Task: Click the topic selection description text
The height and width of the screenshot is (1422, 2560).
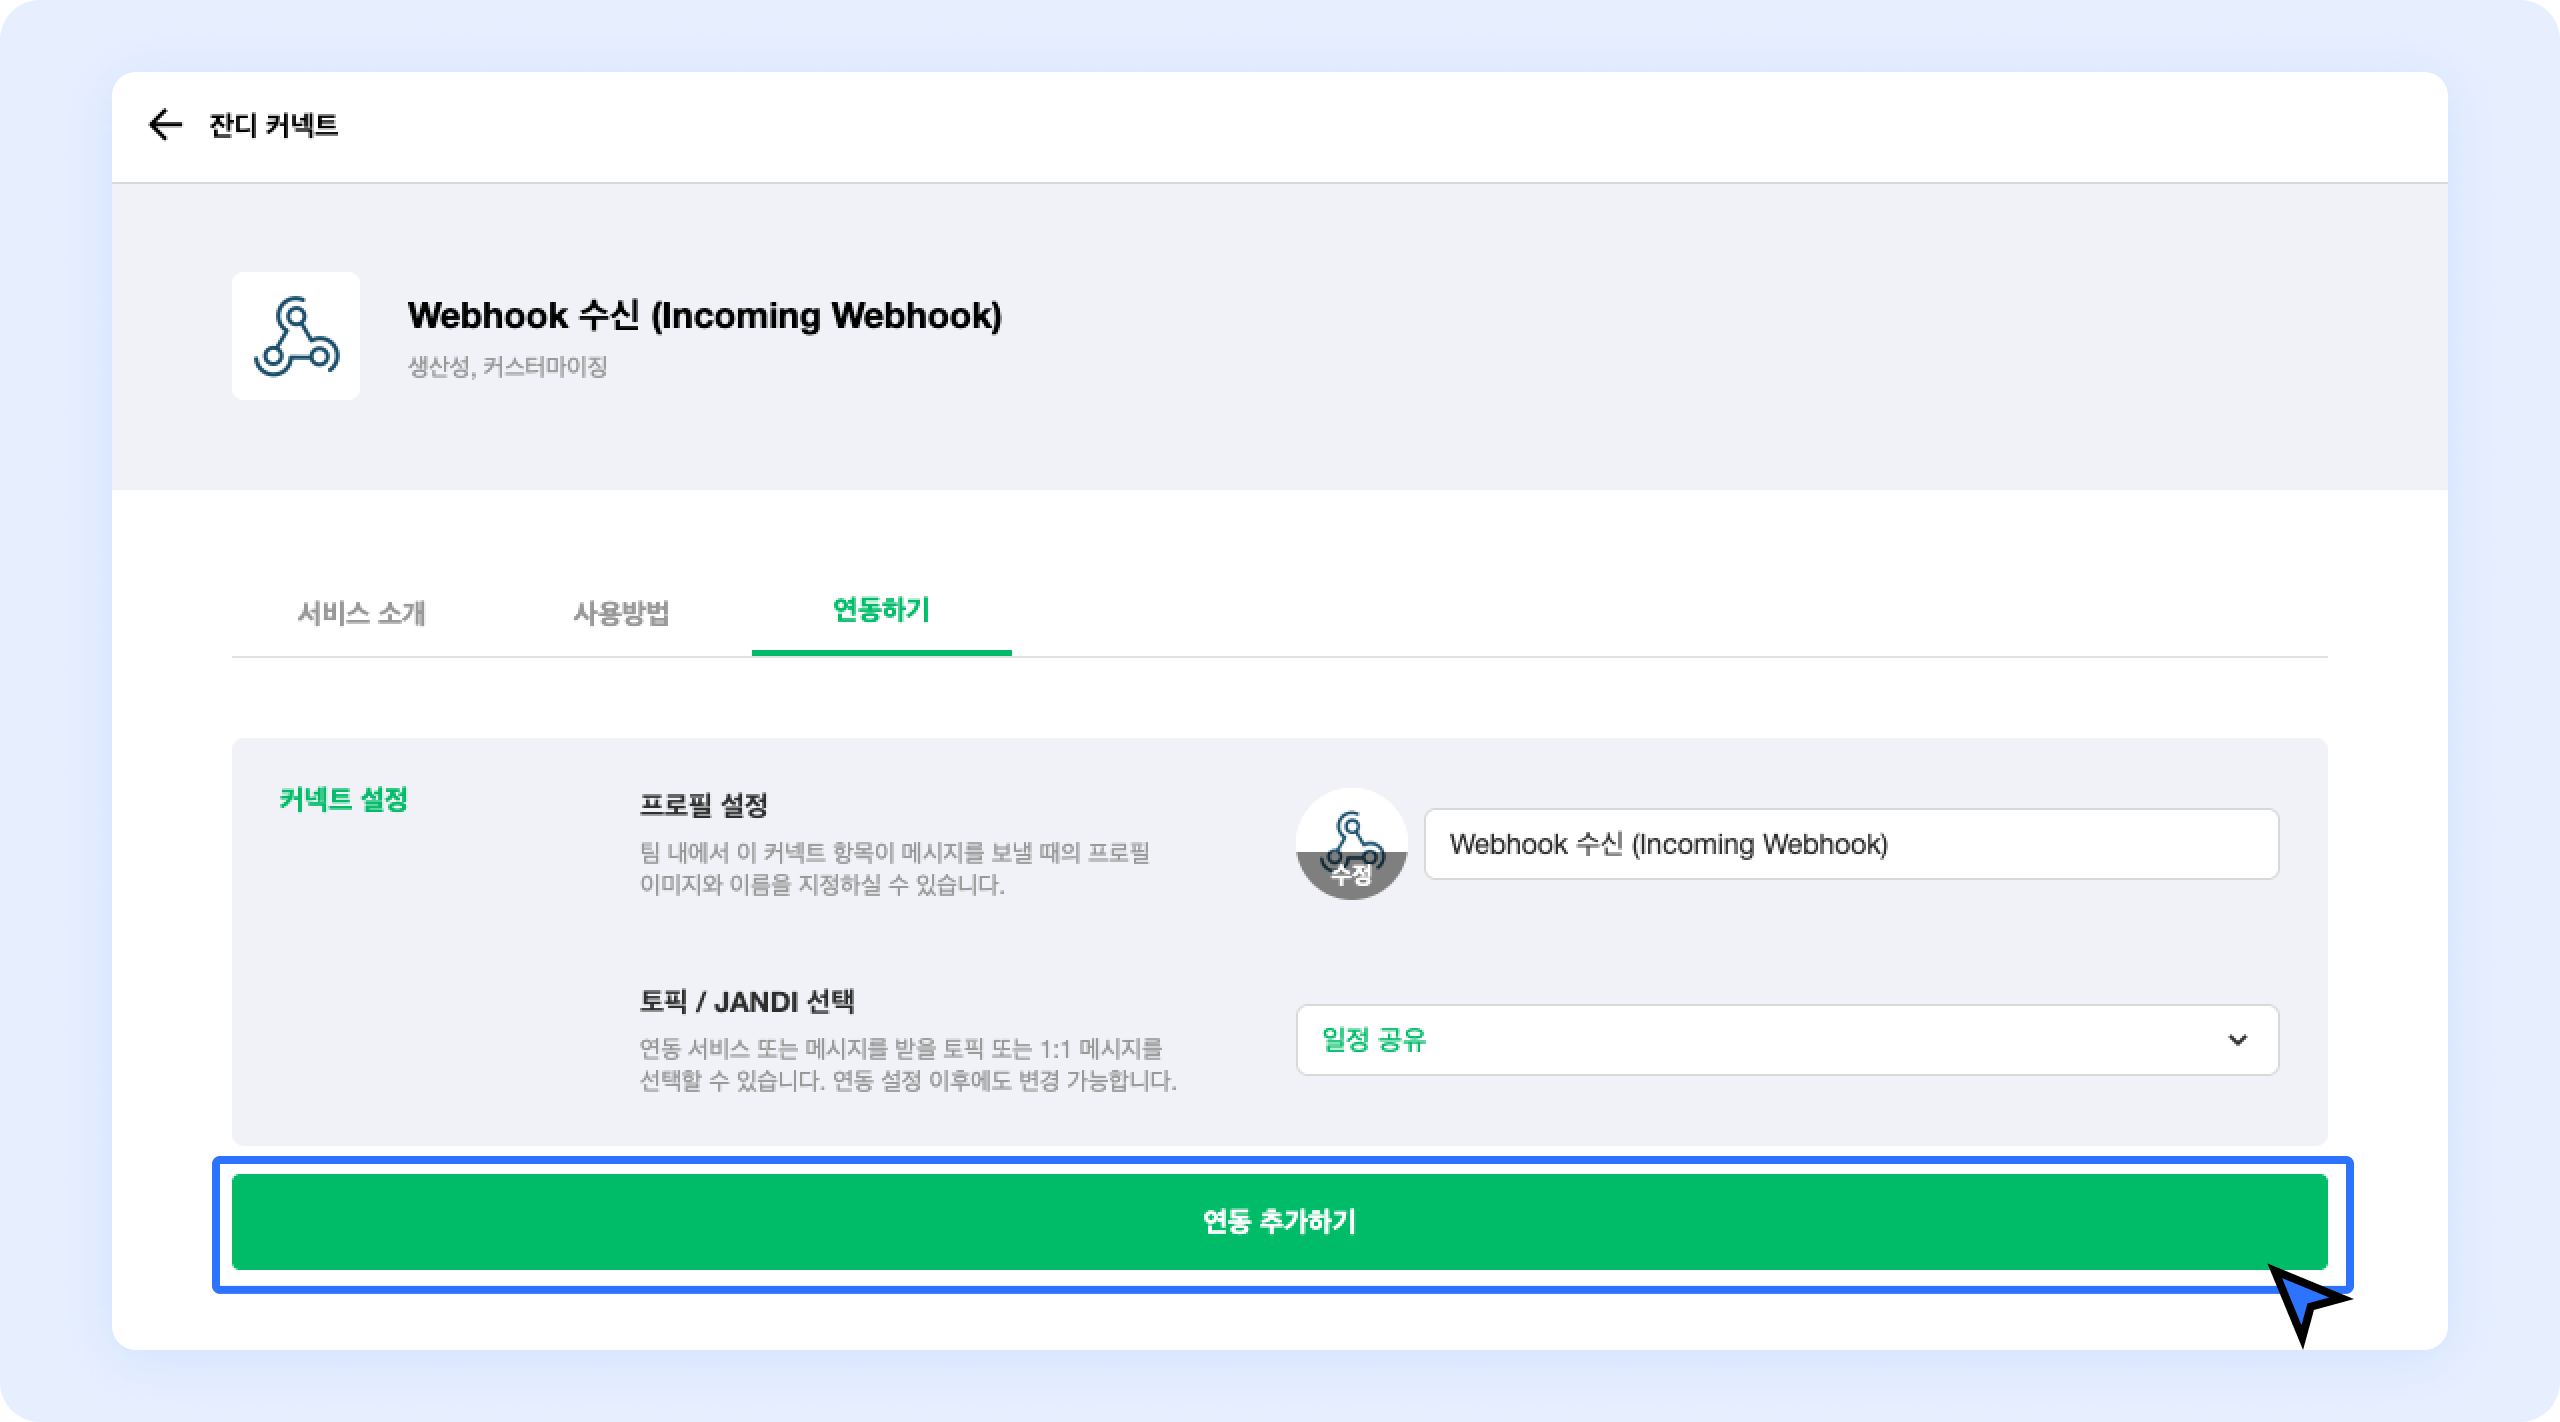Action: 907,1065
